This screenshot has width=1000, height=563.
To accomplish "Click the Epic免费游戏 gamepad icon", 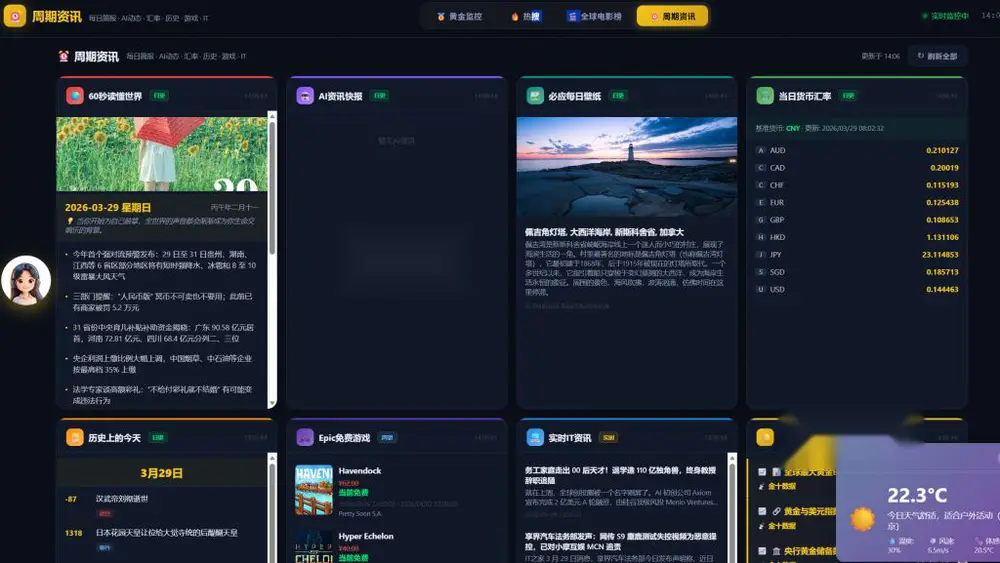I will 305,437.
